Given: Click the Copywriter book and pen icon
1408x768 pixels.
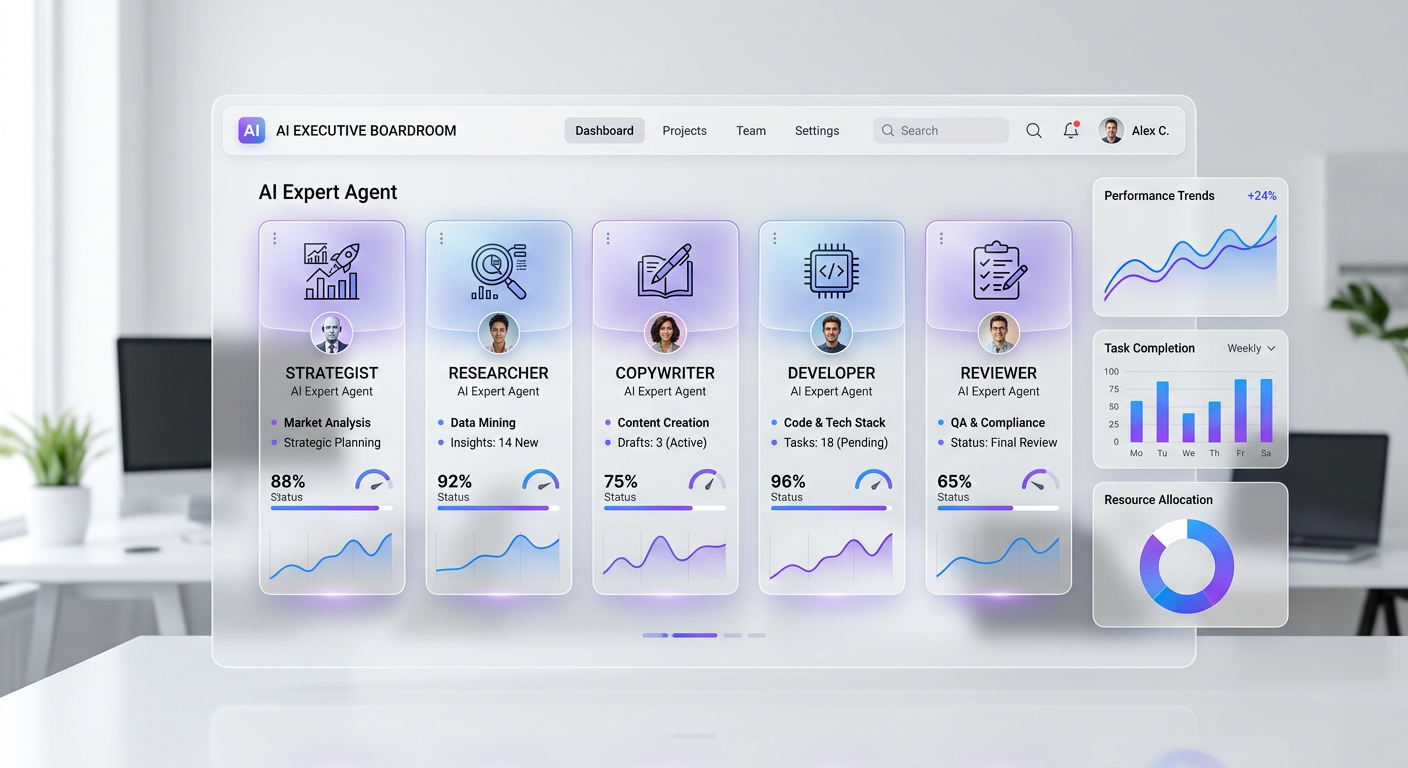Looking at the screenshot, I should click(665, 271).
